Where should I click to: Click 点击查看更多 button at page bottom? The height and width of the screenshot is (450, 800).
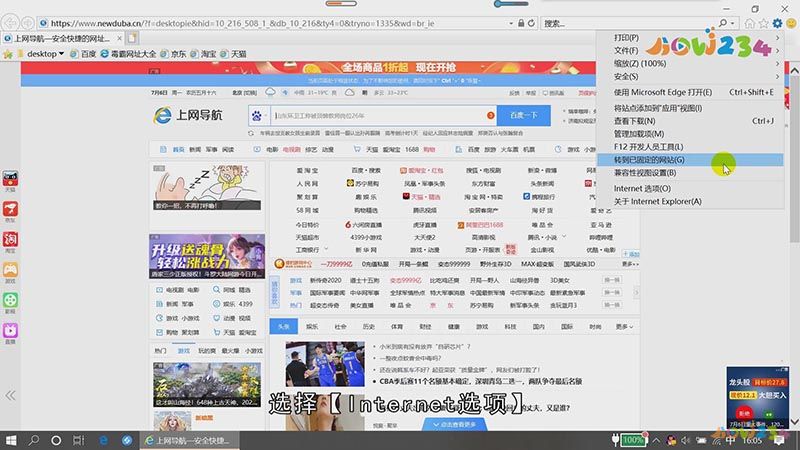click(x=454, y=424)
